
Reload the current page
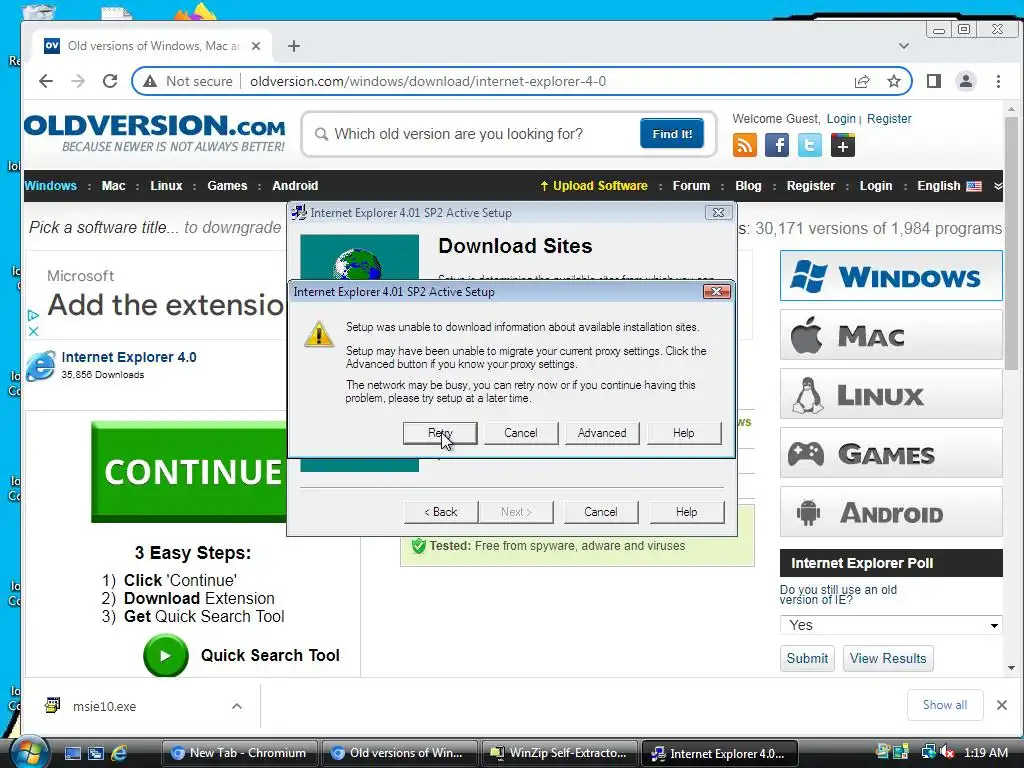coord(110,81)
